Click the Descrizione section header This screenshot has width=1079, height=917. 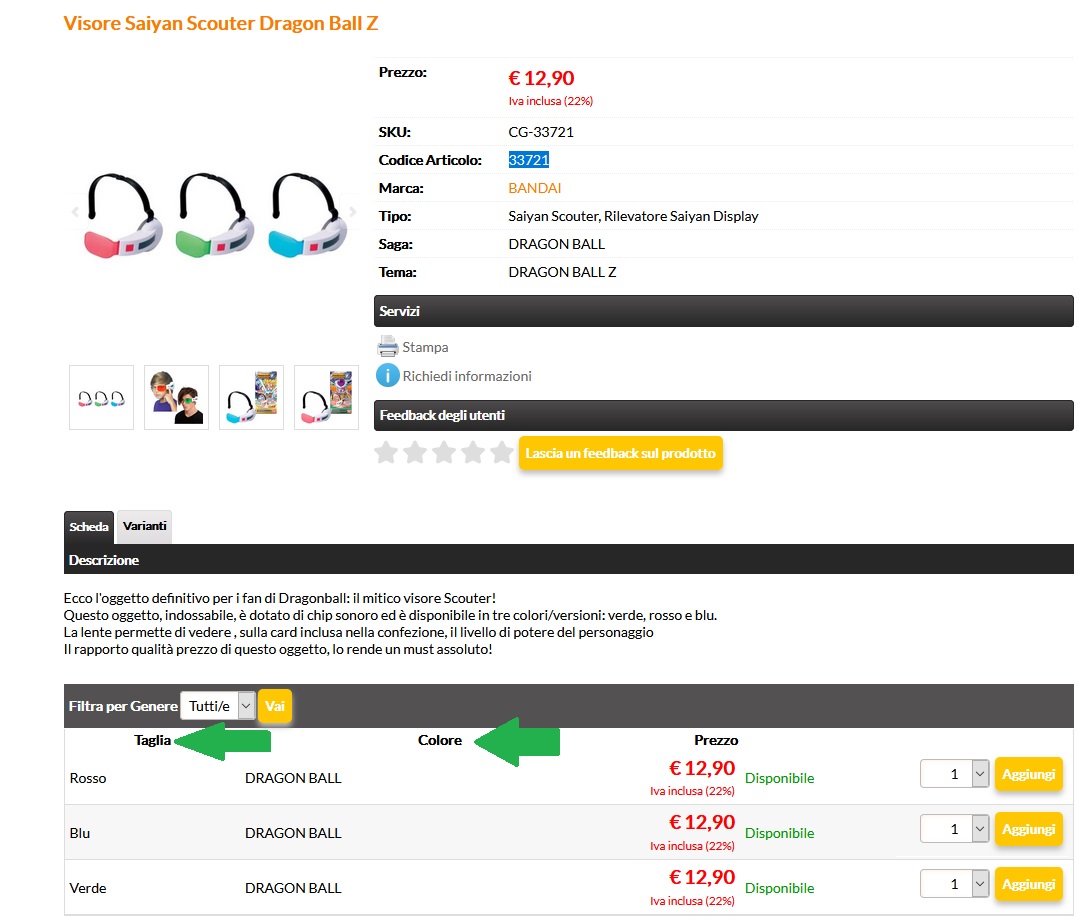click(568, 559)
